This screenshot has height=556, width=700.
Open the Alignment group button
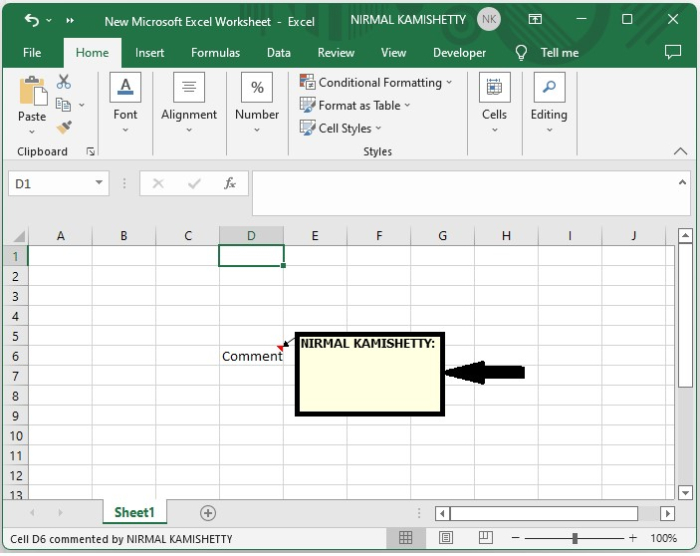[189, 104]
